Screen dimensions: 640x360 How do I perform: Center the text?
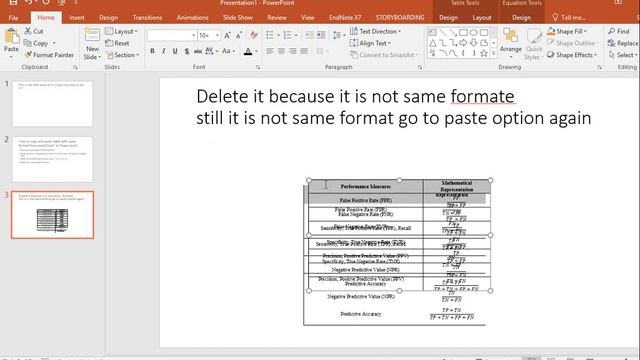tap(281, 51)
